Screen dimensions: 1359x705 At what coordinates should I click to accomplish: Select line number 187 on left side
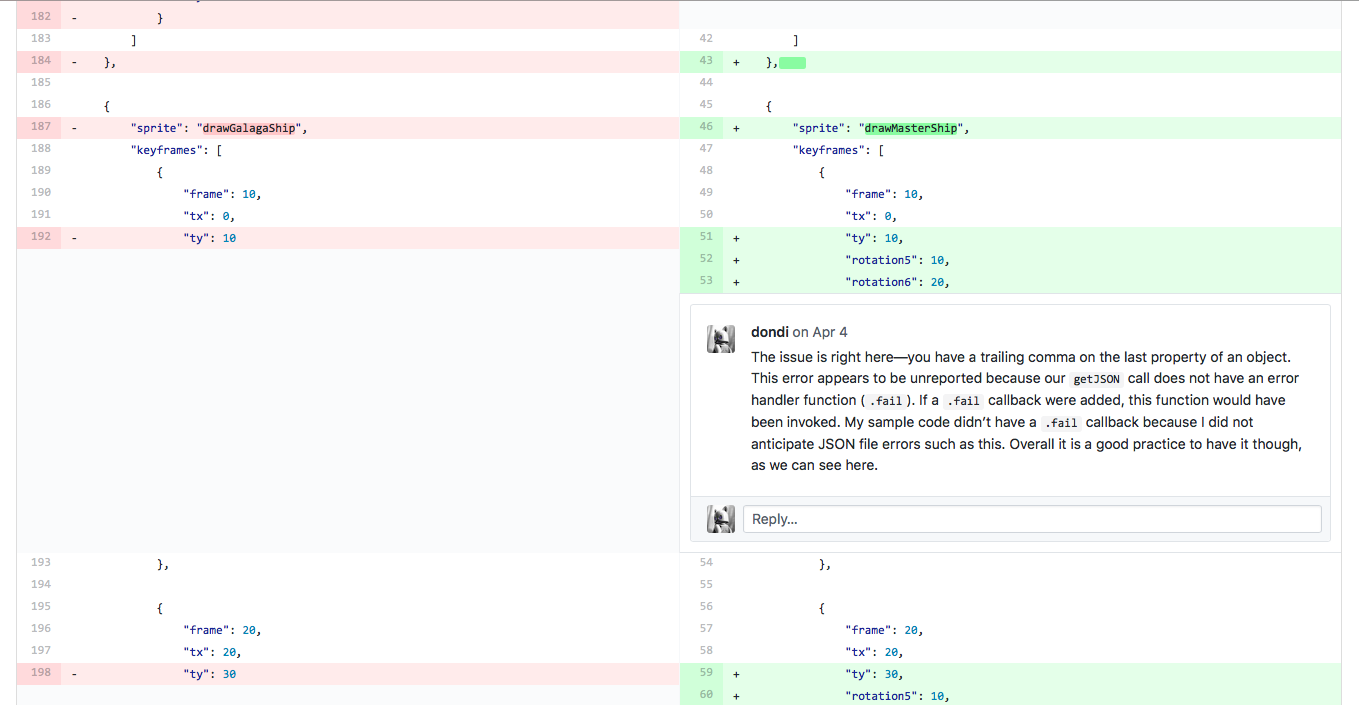tap(40, 128)
